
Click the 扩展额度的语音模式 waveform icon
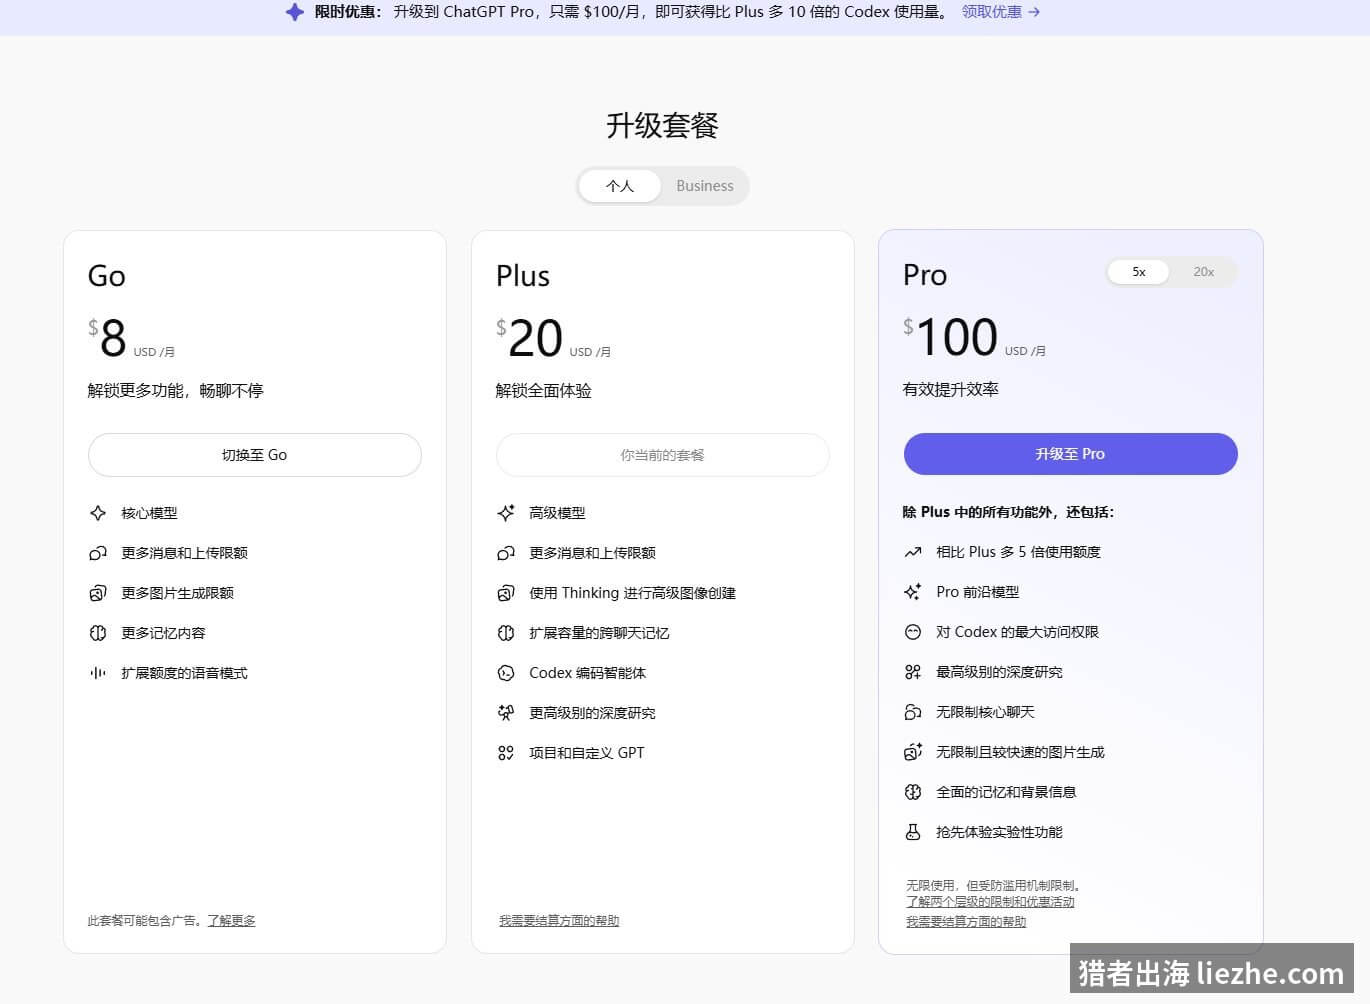click(98, 673)
